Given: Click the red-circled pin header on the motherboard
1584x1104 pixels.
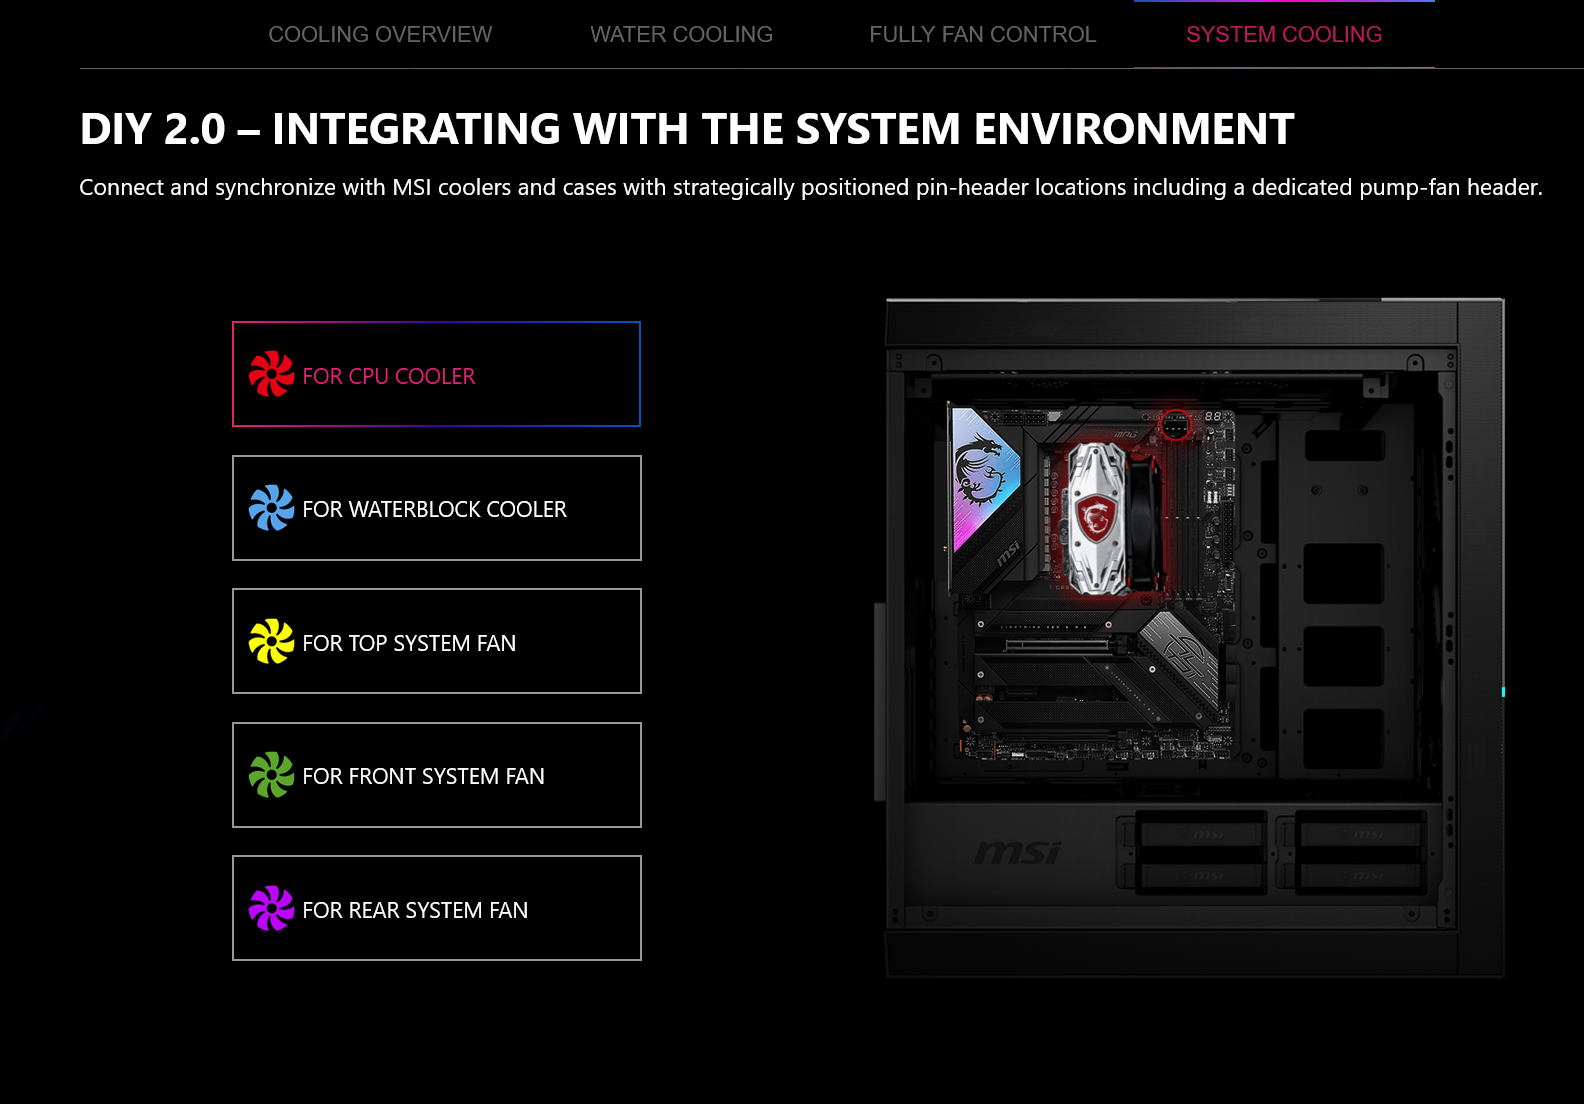Looking at the screenshot, I should pos(1175,425).
